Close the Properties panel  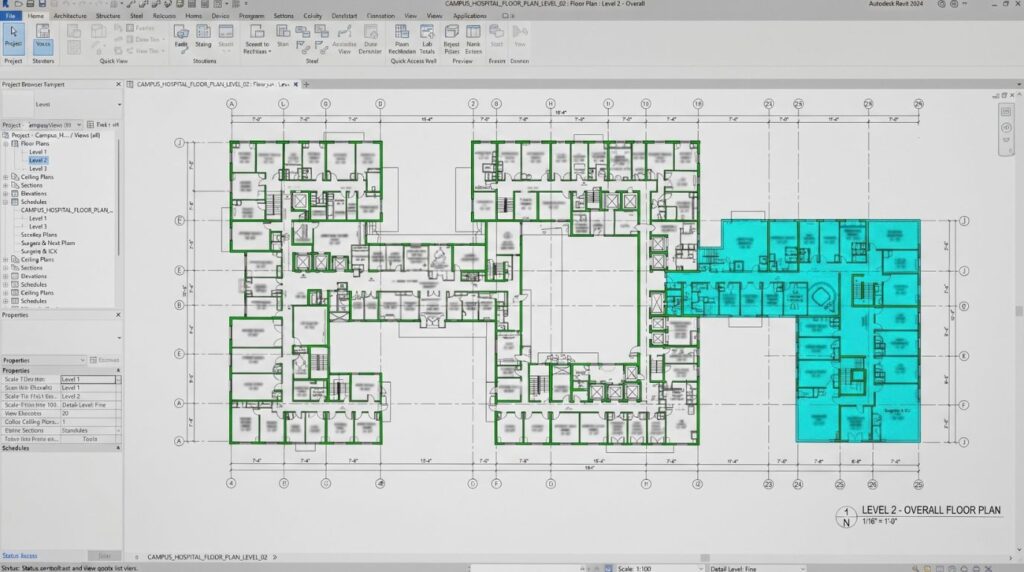point(118,315)
